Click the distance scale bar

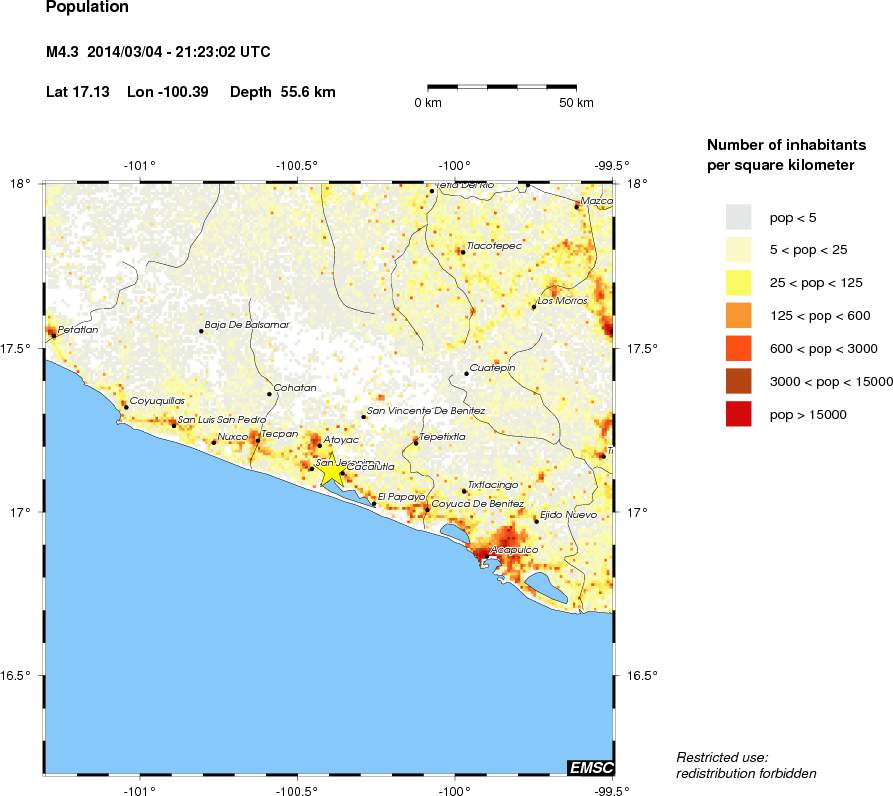pyautogui.click(x=502, y=88)
